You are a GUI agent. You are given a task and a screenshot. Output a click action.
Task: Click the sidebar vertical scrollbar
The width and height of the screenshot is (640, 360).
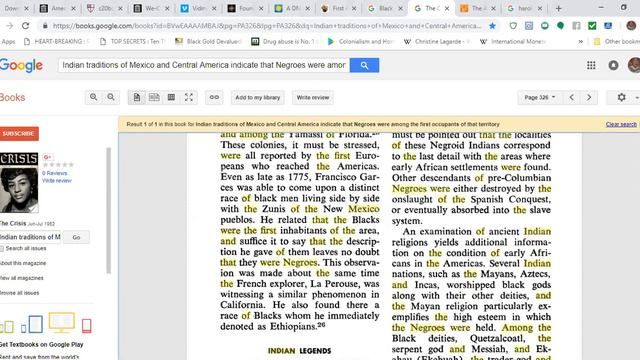coord(109,210)
